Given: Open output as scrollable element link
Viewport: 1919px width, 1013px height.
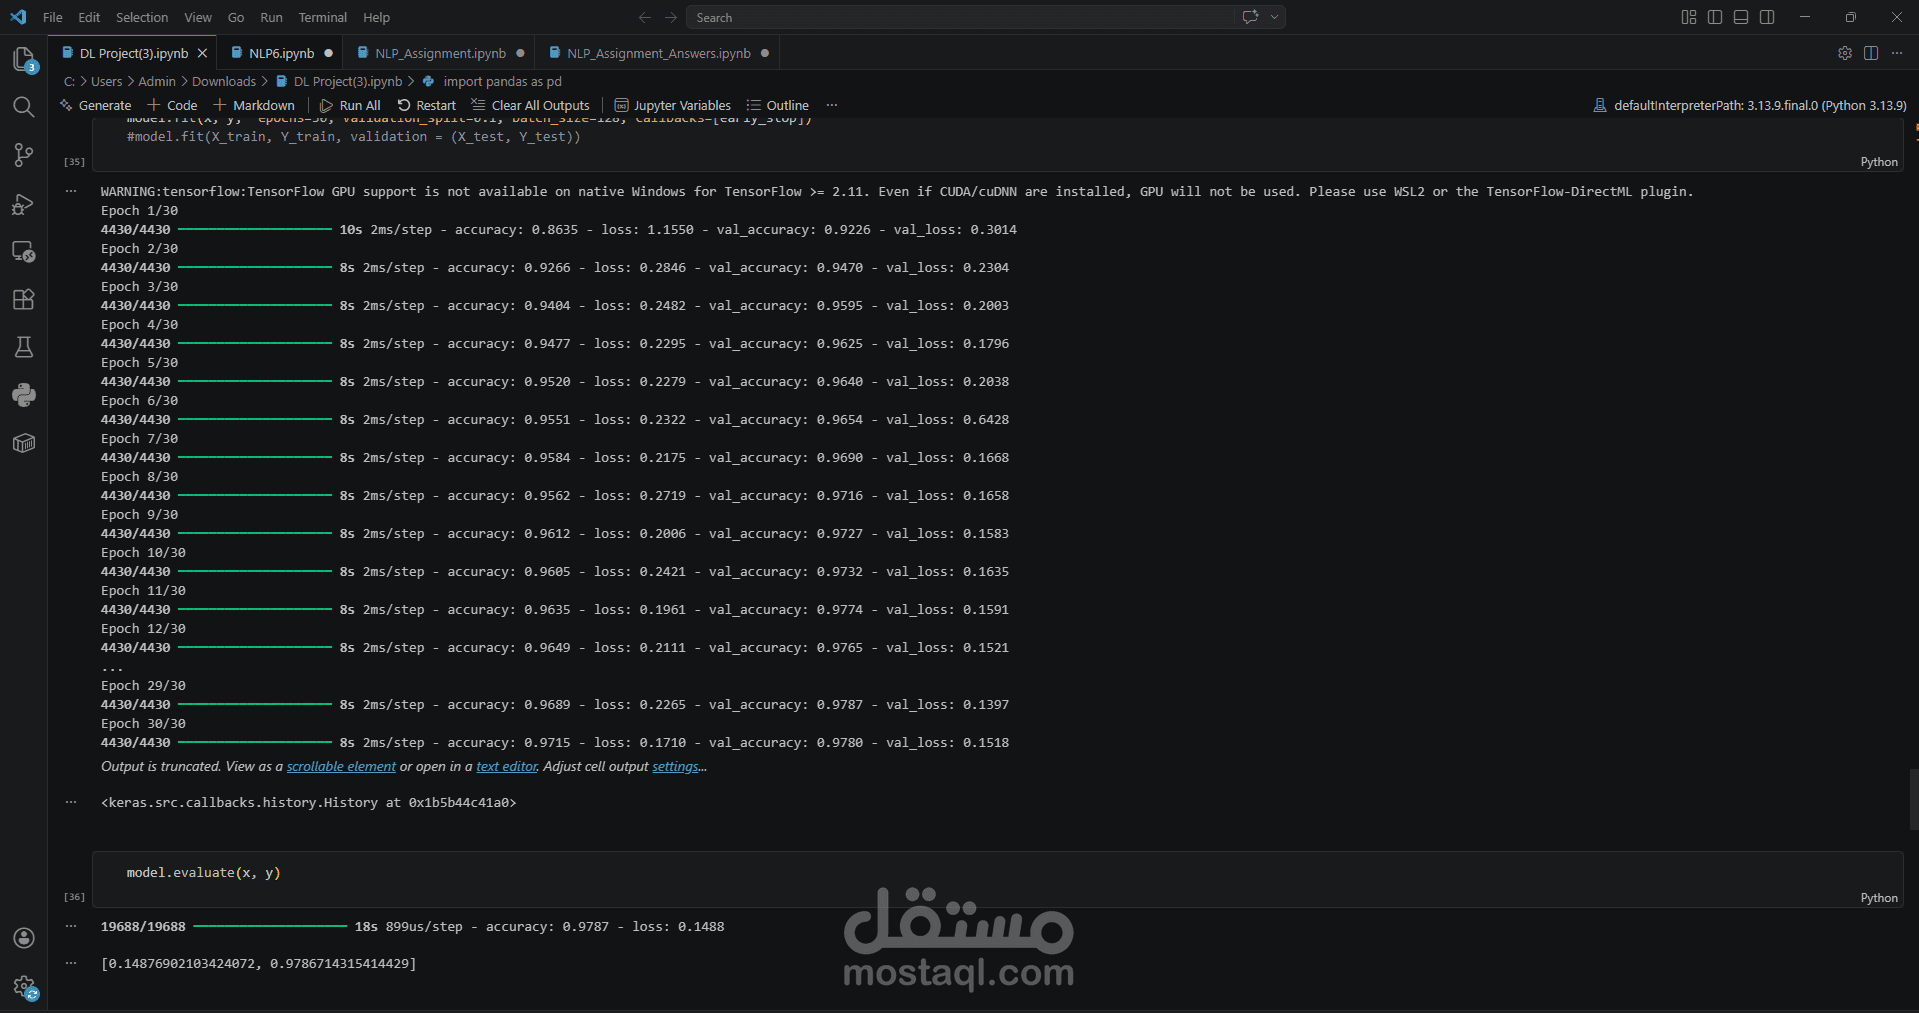Looking at the screenshot, I should [341, 767].
